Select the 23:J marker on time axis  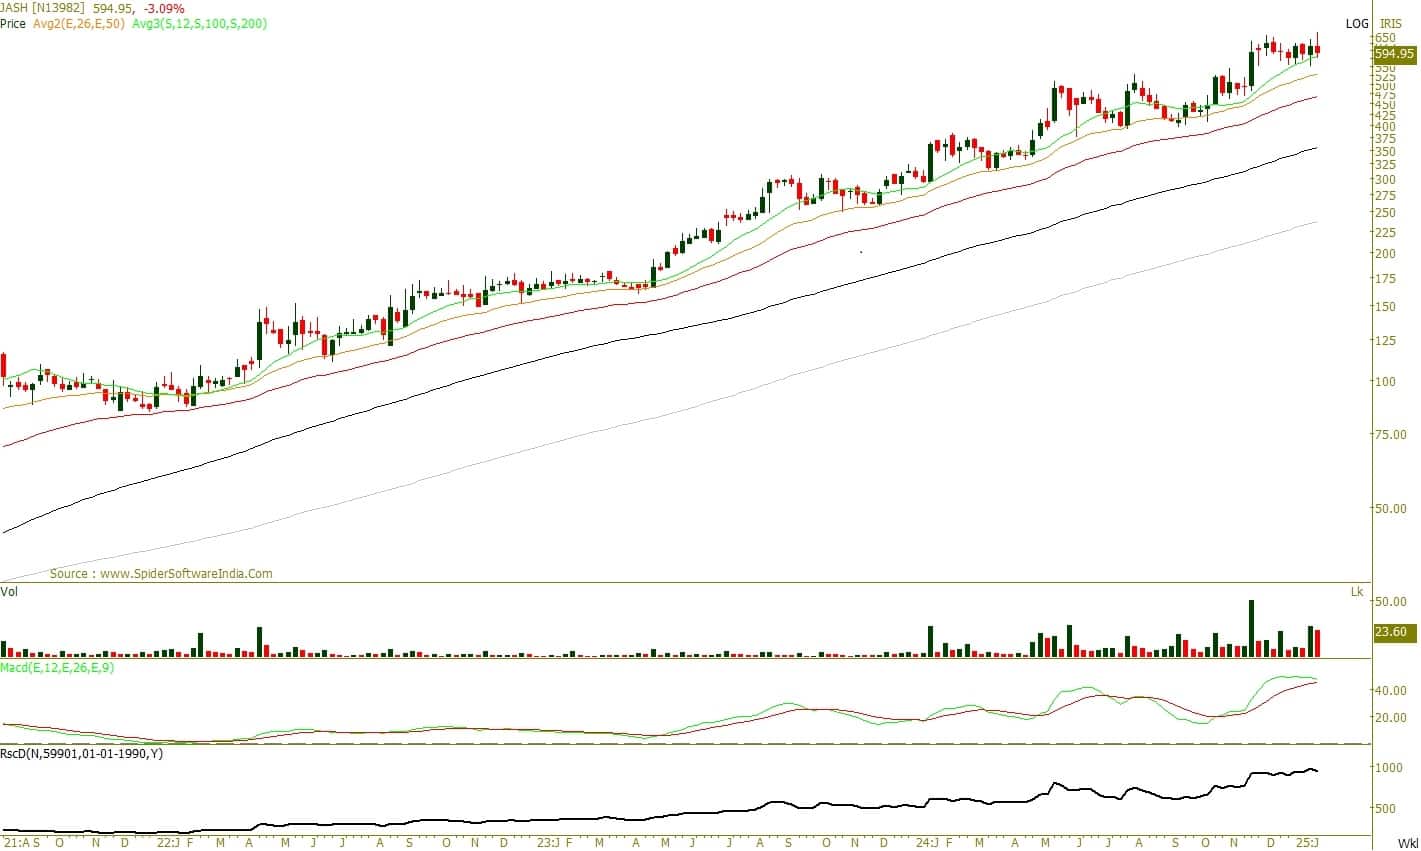point(547,843)
